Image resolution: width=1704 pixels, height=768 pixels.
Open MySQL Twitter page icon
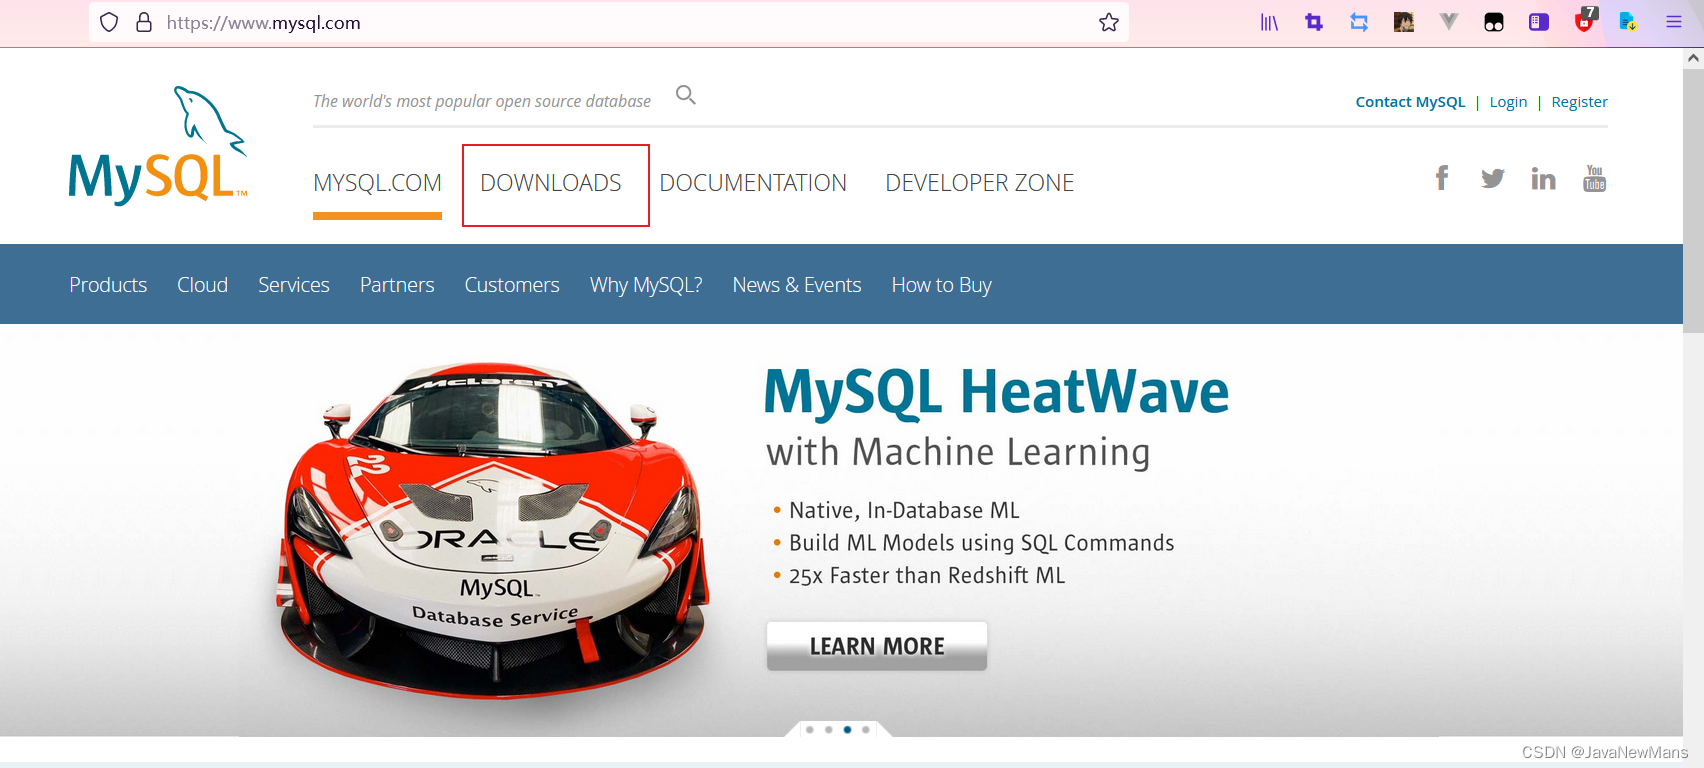1493,178
